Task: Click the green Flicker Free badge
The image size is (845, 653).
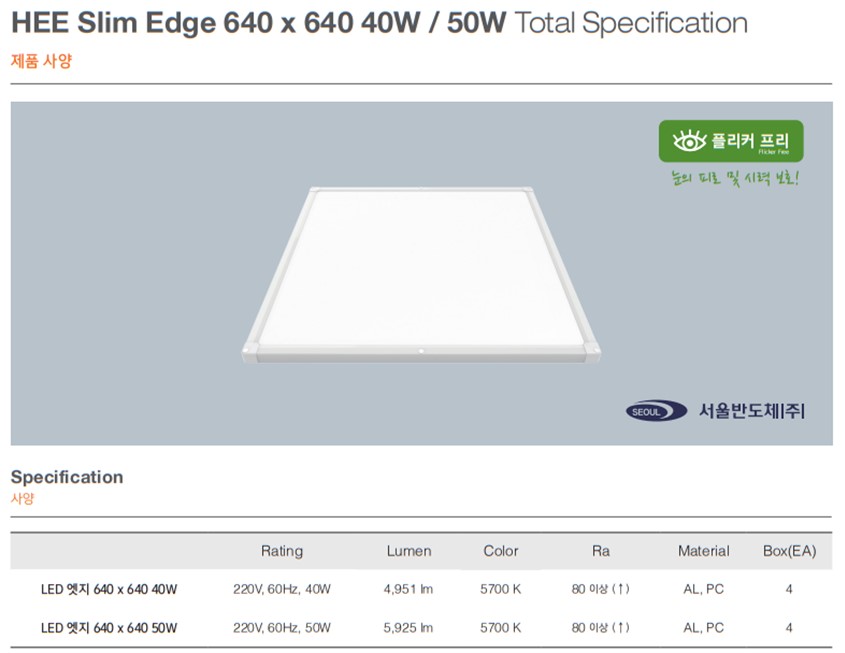Action: click(x=731, y=141)
